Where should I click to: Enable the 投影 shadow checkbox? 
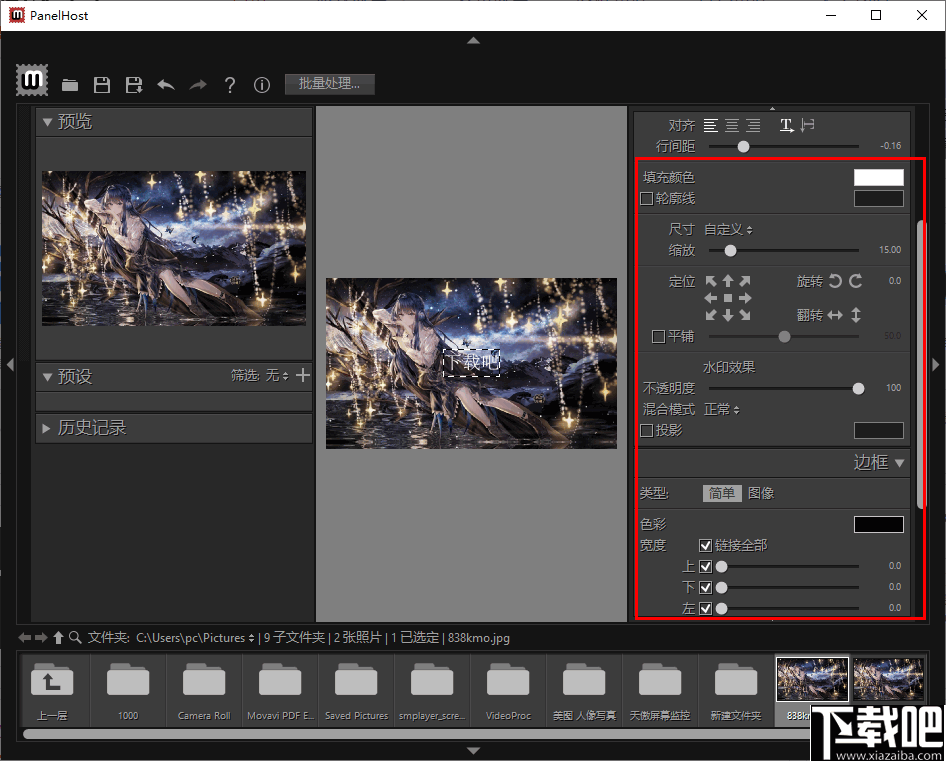(645, 430)
